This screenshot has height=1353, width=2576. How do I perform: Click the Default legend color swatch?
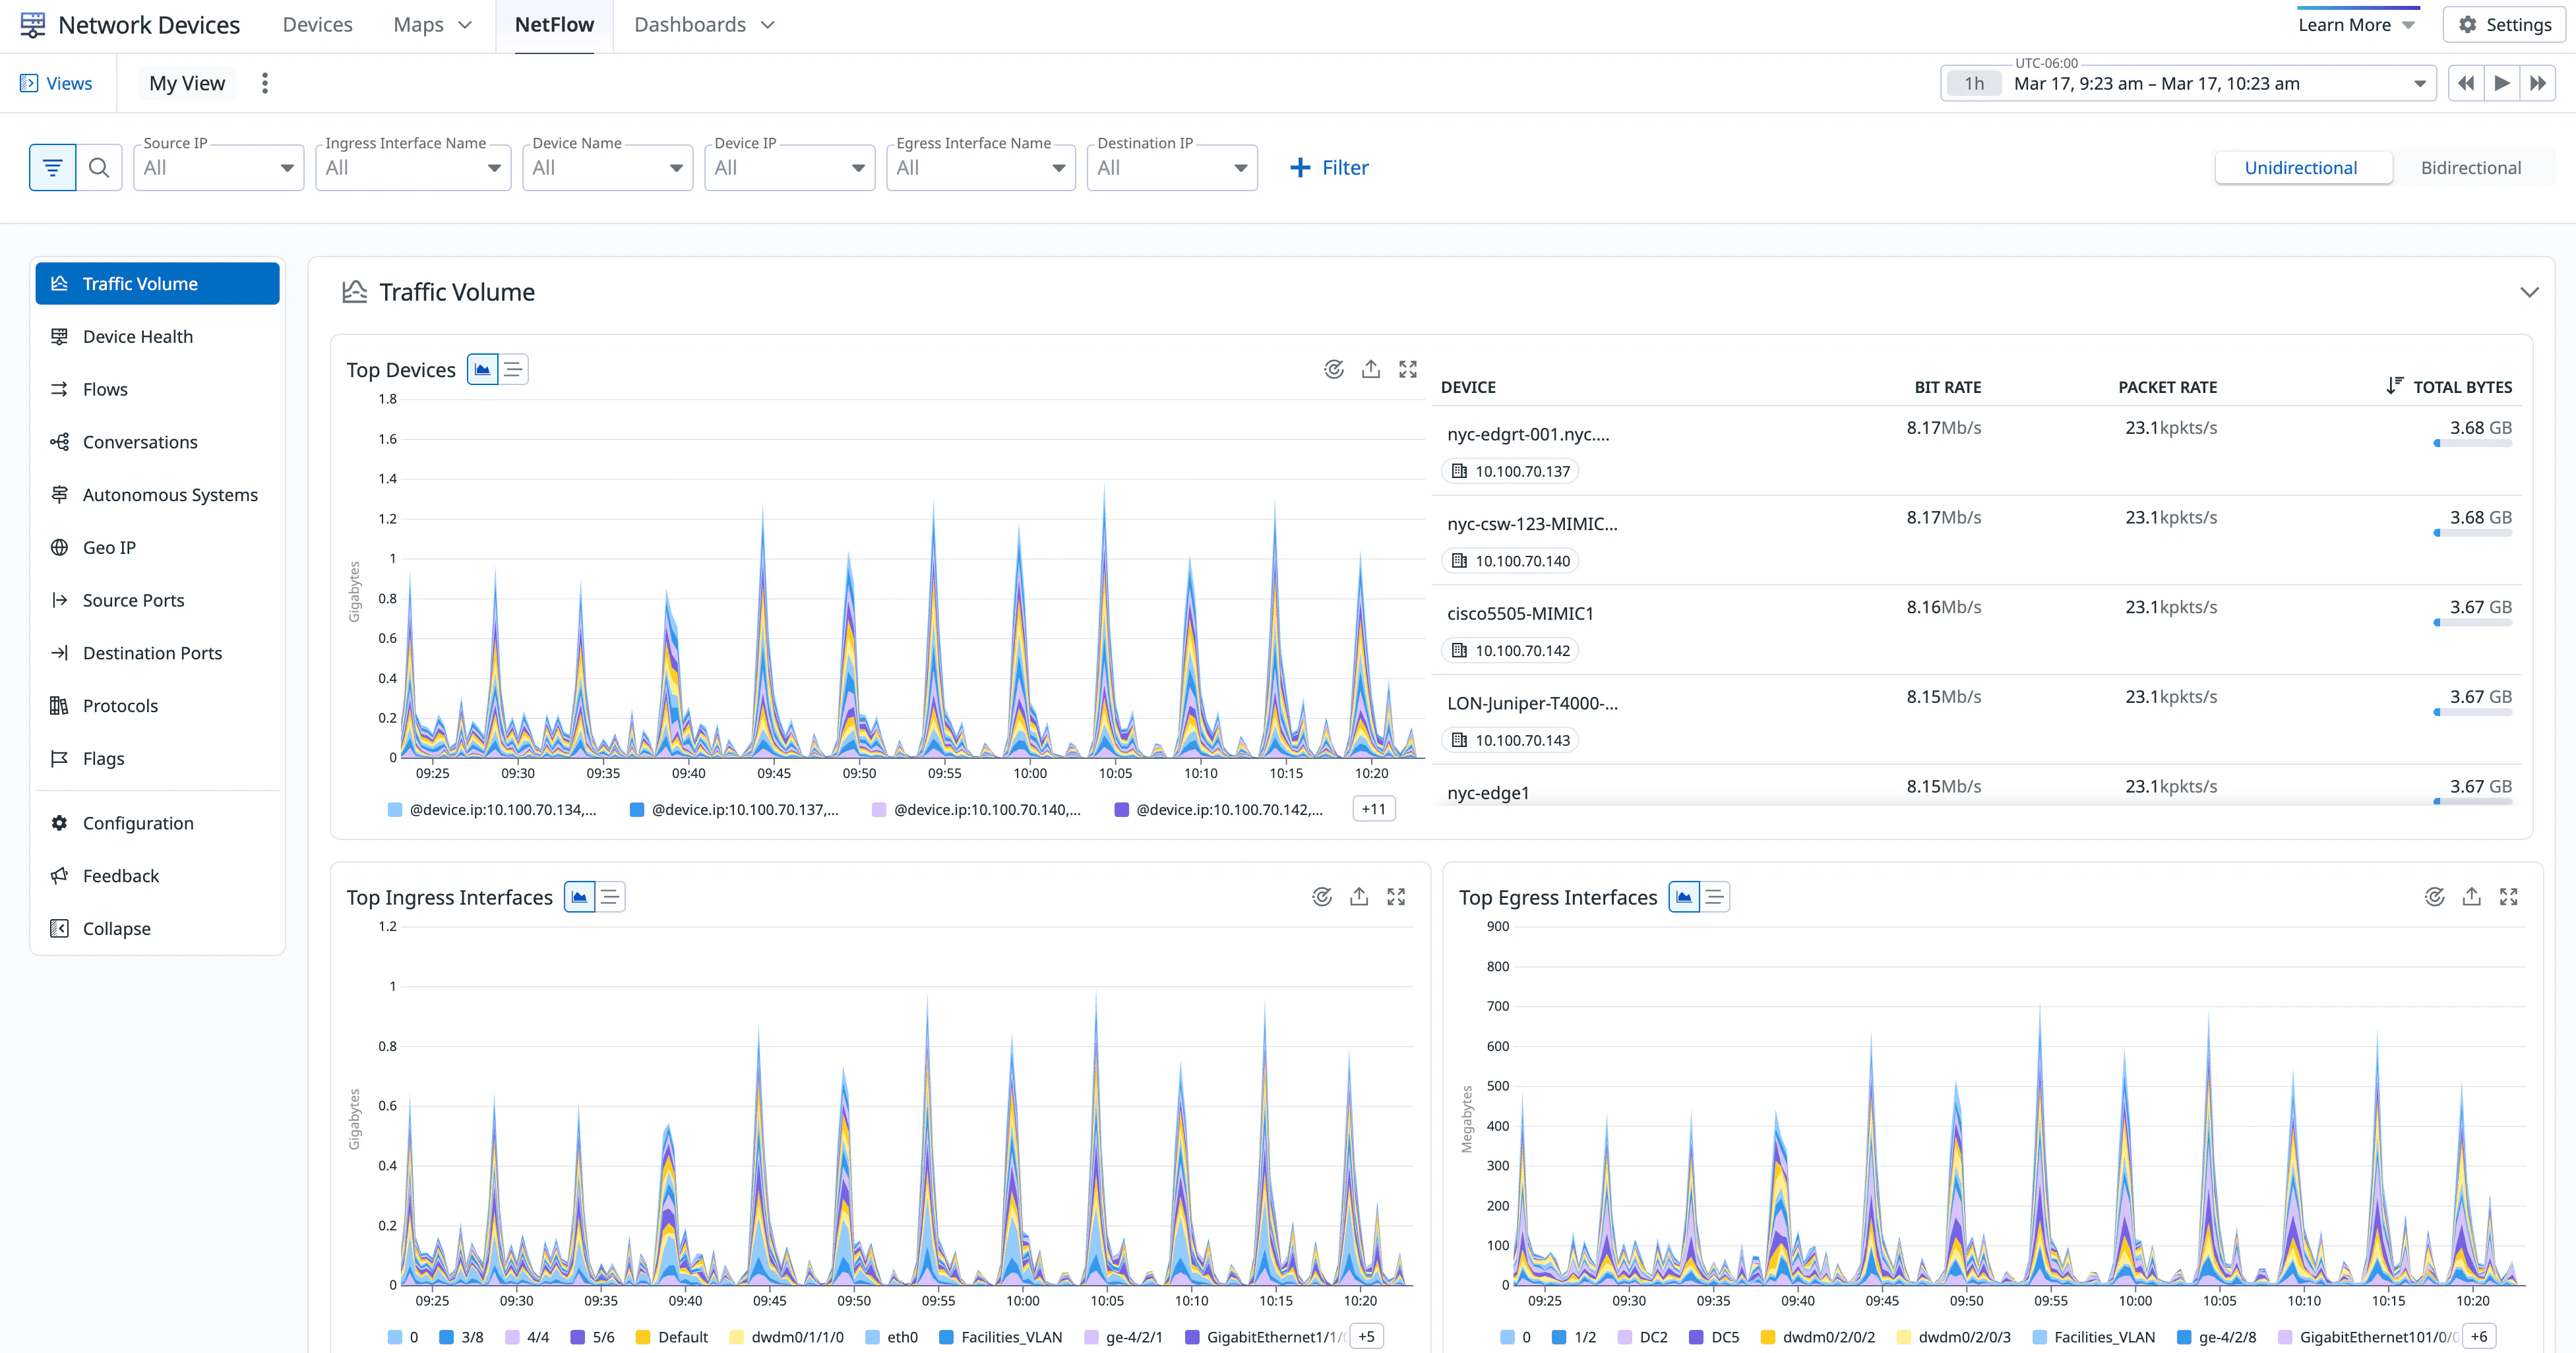pos(643,1337)
